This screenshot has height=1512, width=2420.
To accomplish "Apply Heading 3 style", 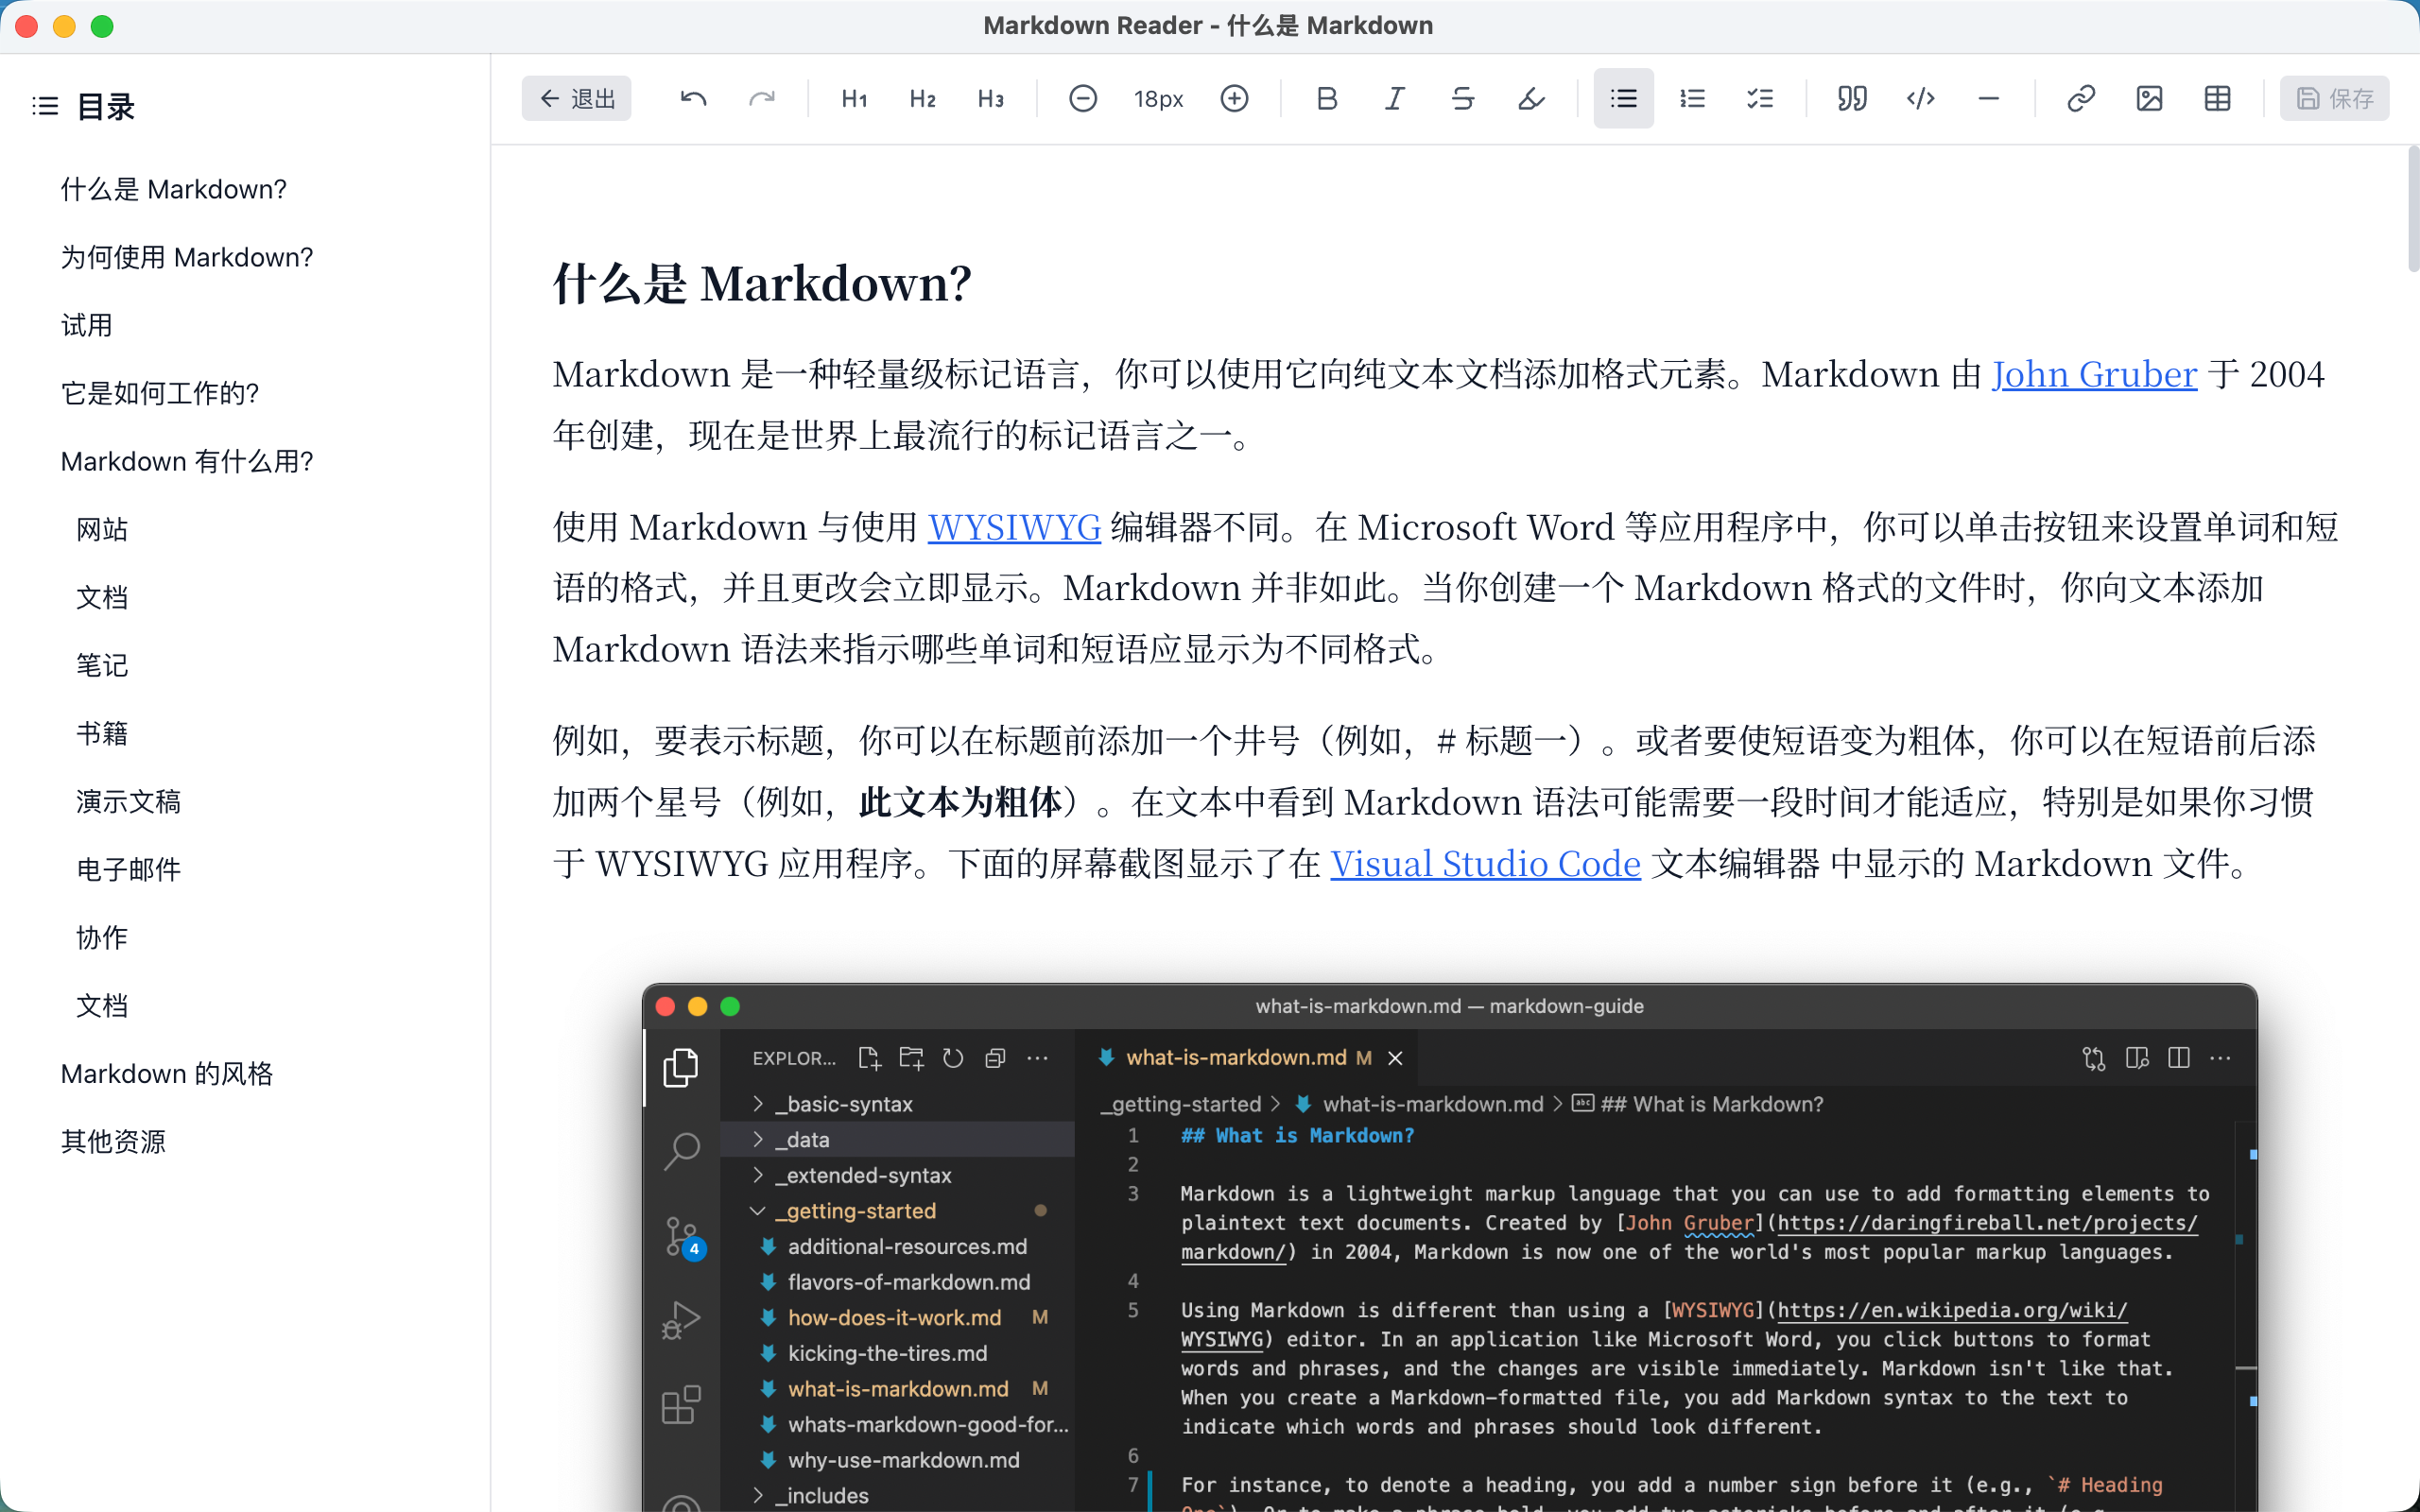I will point(990,97).
